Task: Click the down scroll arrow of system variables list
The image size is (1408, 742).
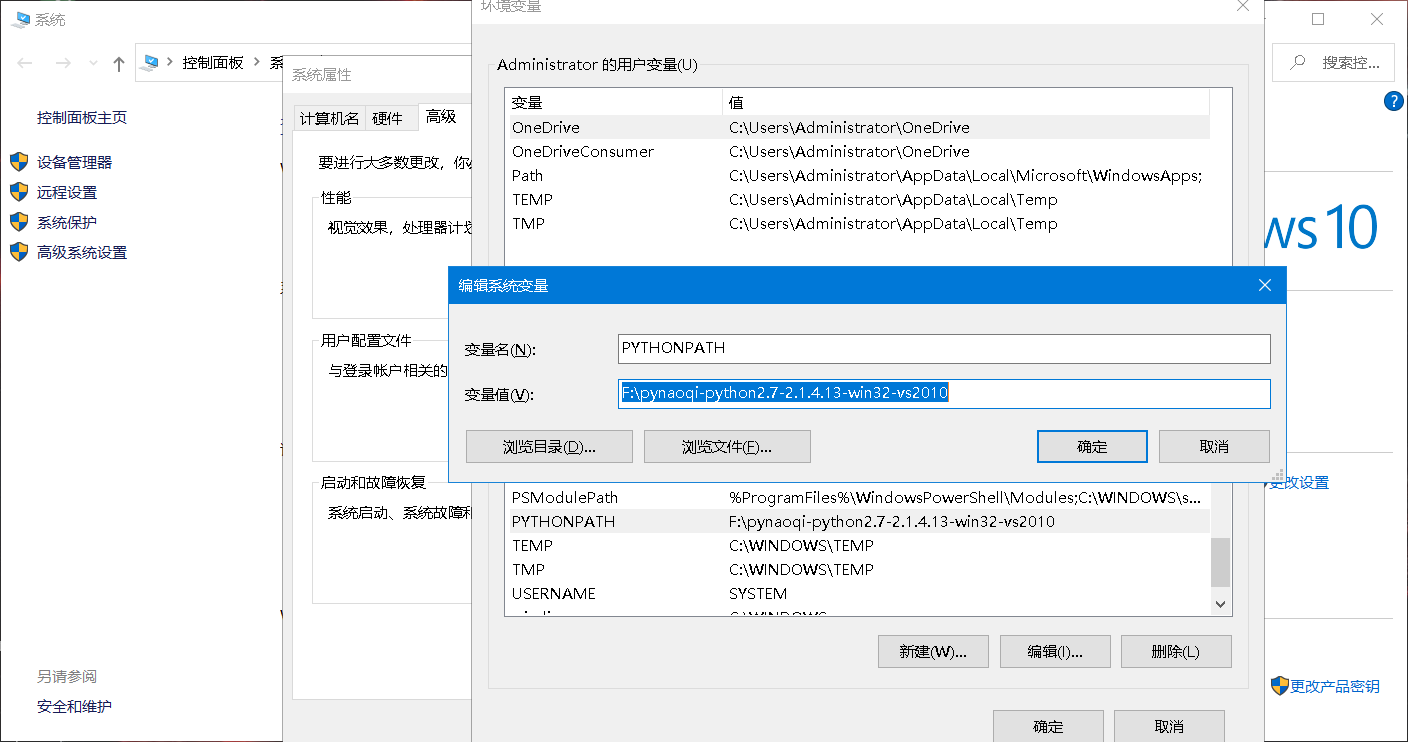Action: coord(1220,603)
